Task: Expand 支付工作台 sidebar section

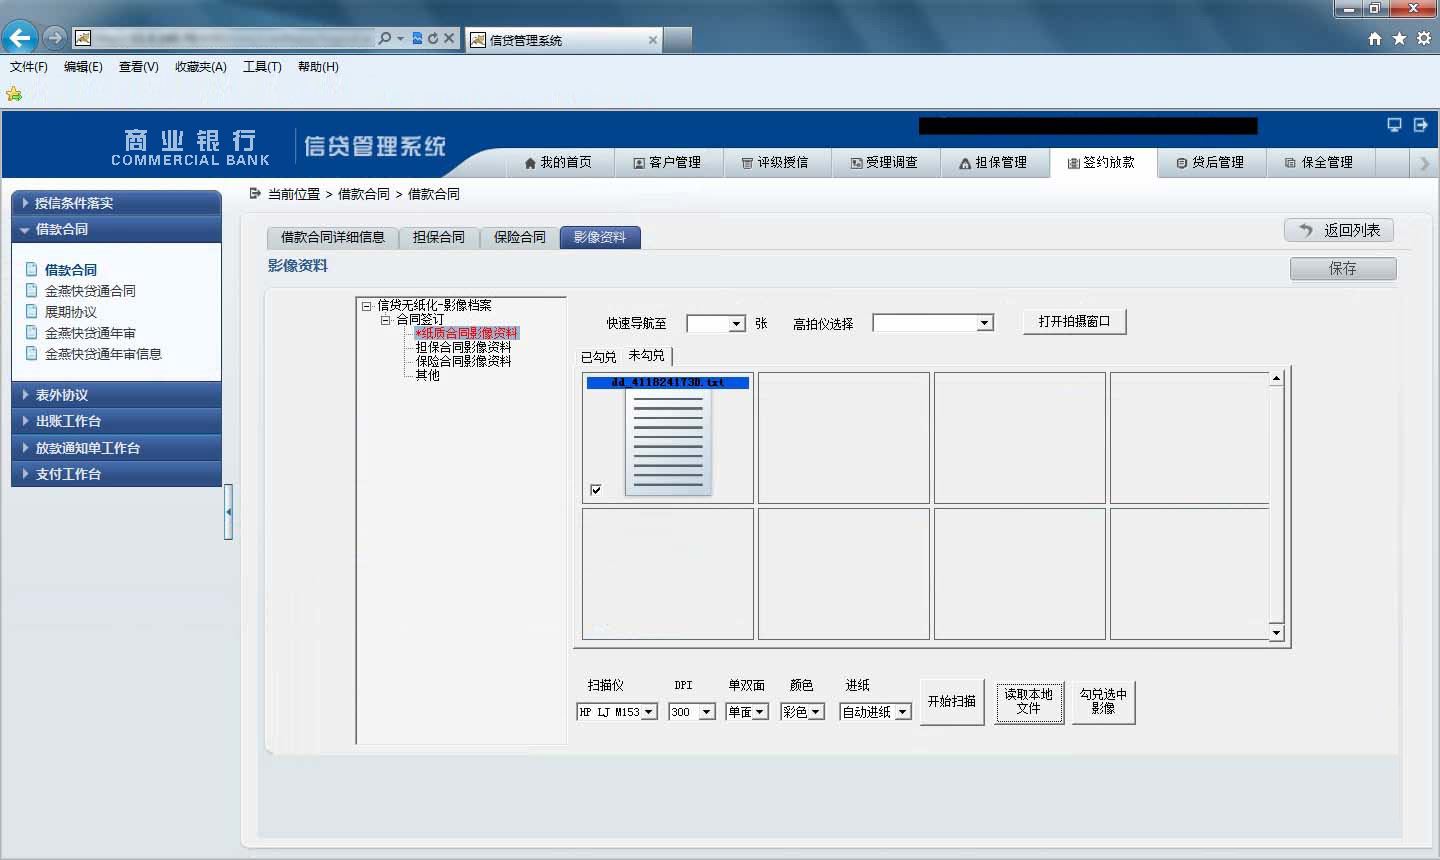Action: 116,474
